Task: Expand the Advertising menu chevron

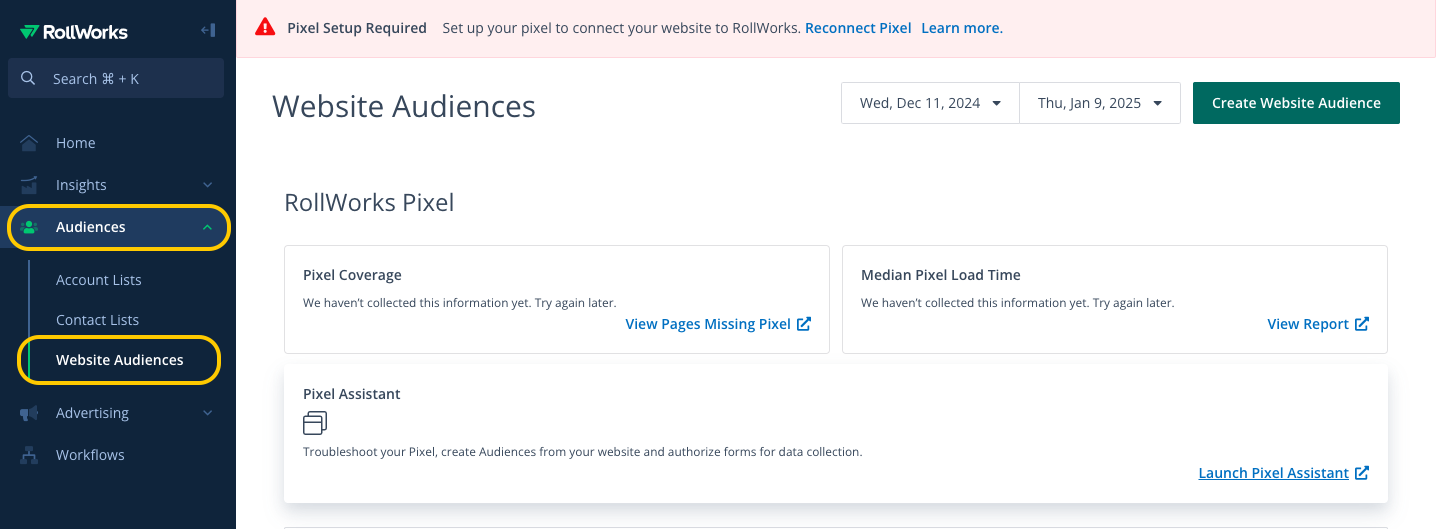Action: point(208,413)
